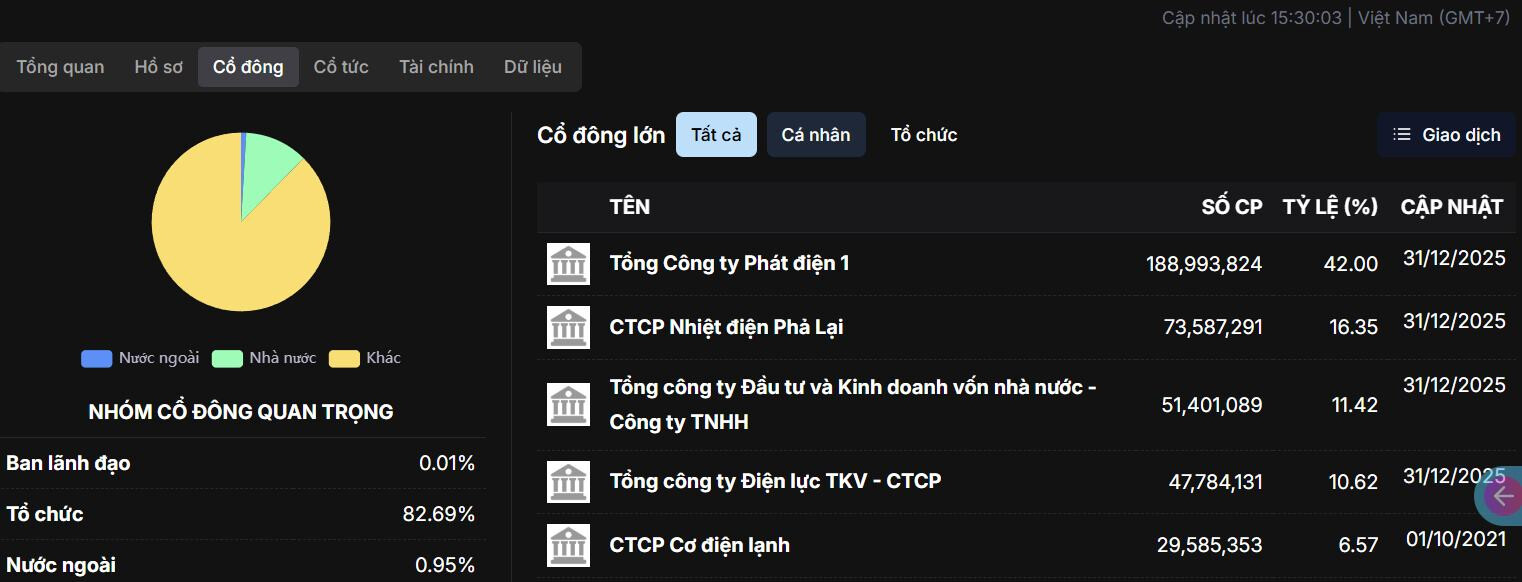Click the list icon in Giao dịch button
This screenshot has height=582, width=1522.
pos(1402,135)
